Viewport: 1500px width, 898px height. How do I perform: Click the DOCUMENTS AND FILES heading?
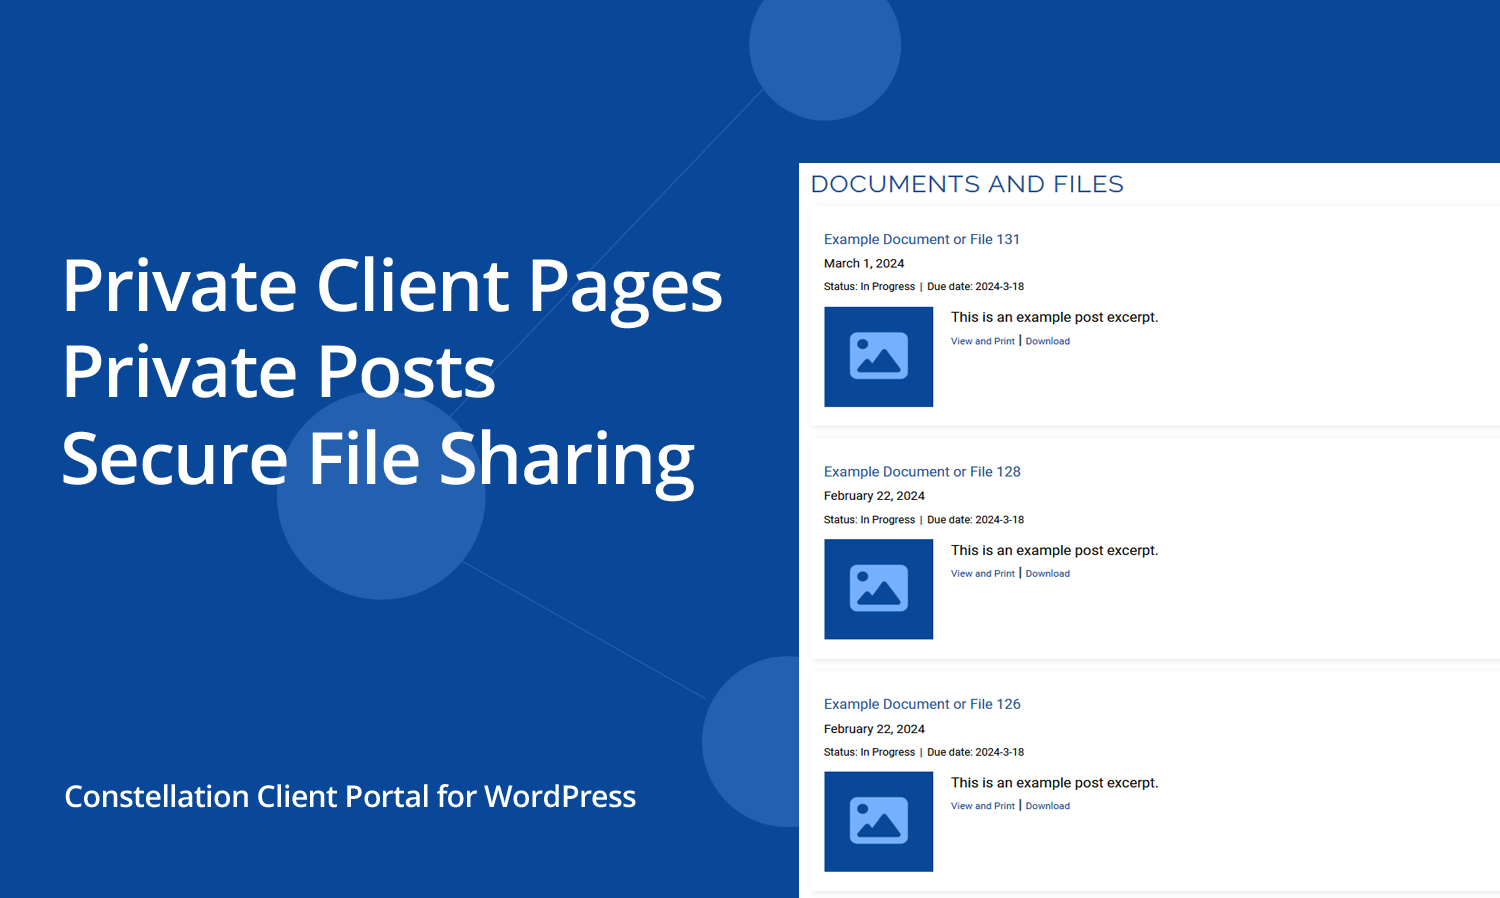click(967, 184)
